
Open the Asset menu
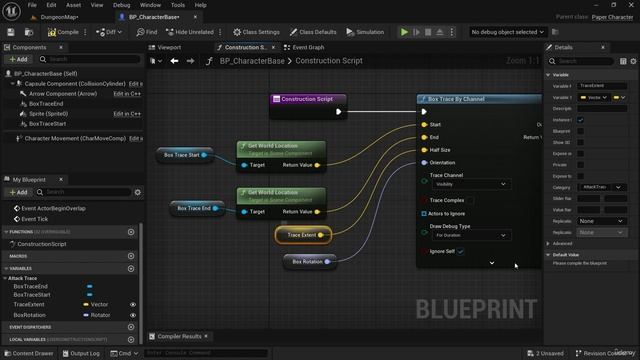pos(73,5)
